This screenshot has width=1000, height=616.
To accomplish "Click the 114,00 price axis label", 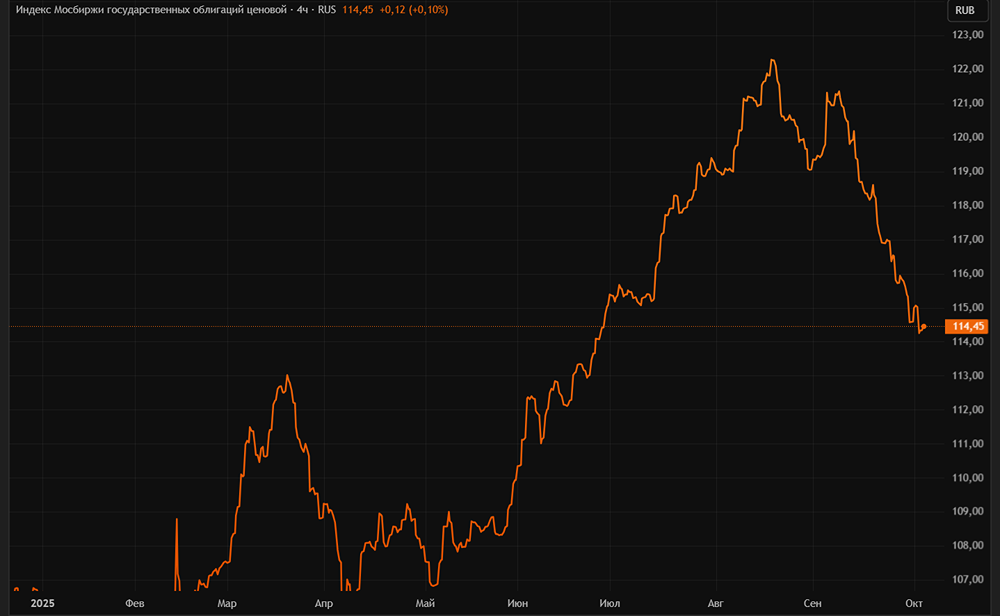I will point(967,341).
